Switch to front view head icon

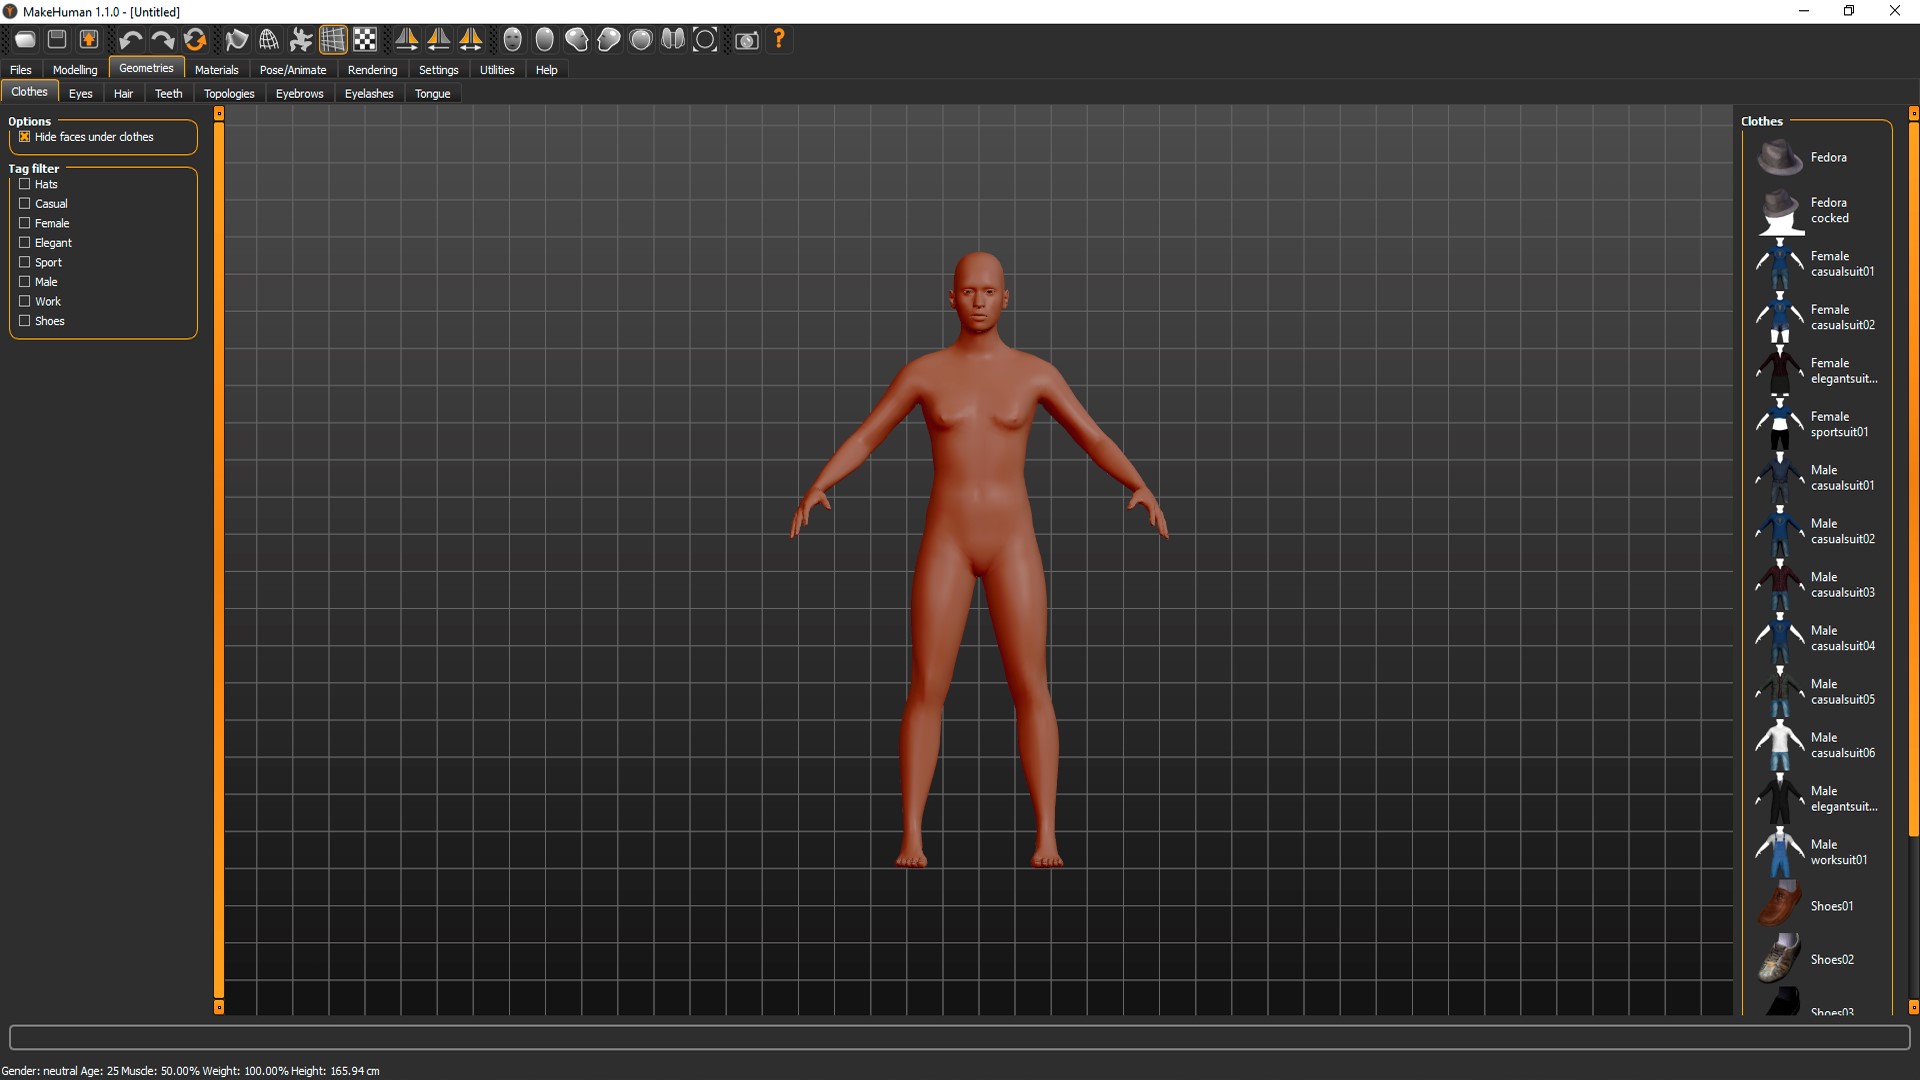(513, 40)
